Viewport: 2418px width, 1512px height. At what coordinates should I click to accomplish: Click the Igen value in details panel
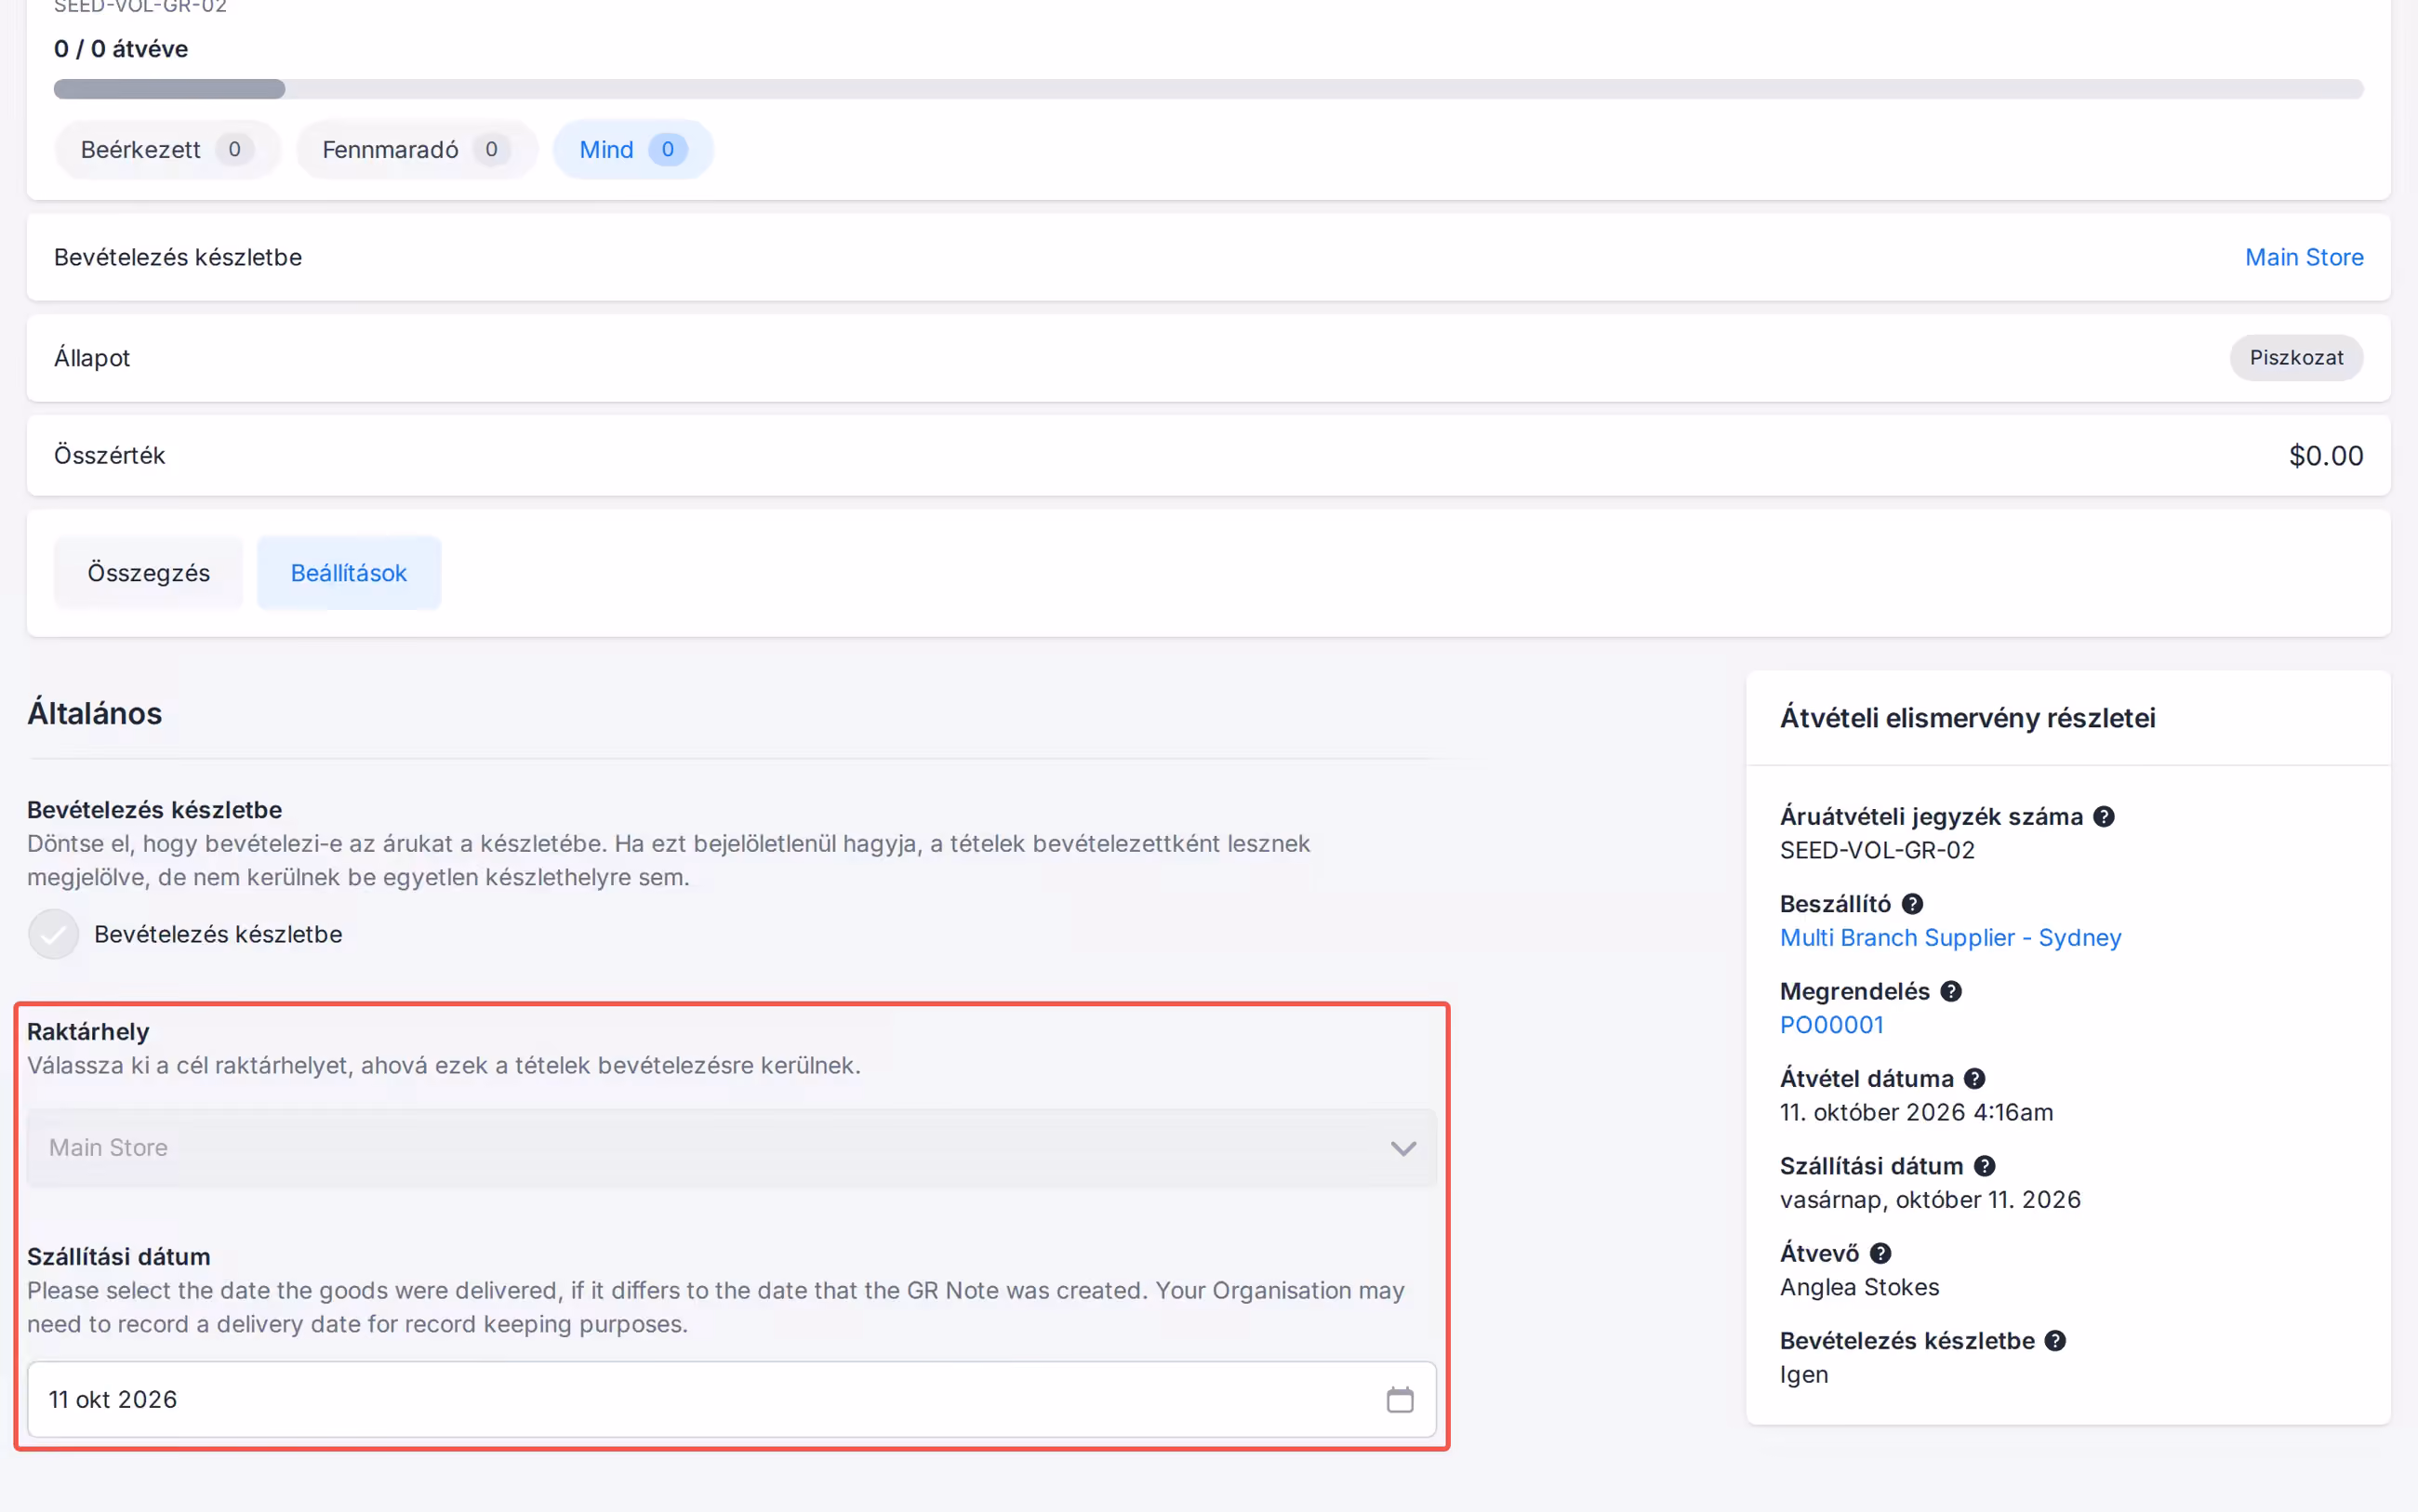point(1804,1375)
